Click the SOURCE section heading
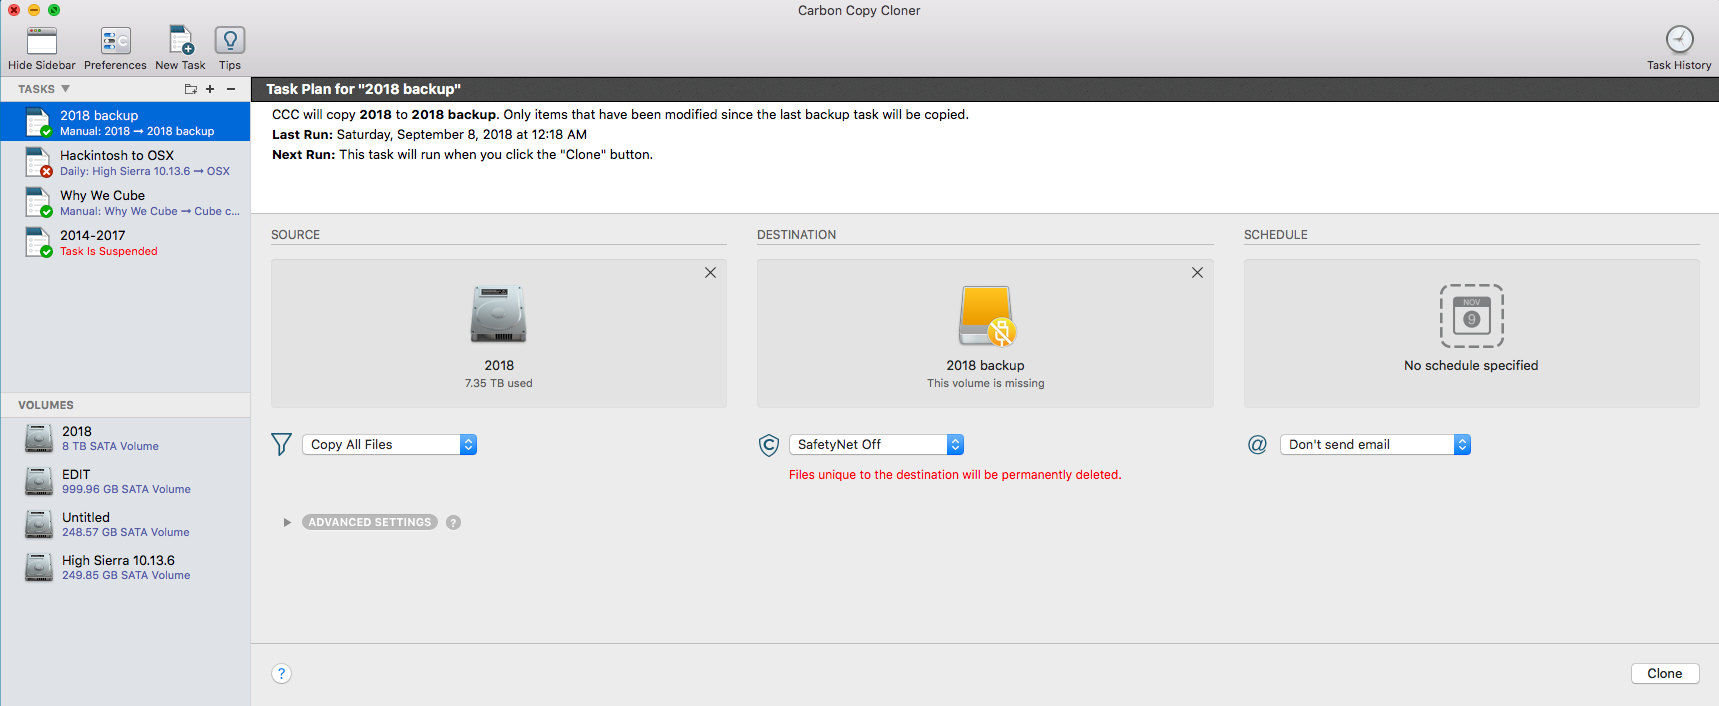The width and height of the screenshot is (1719, 706). pos(295,234)
